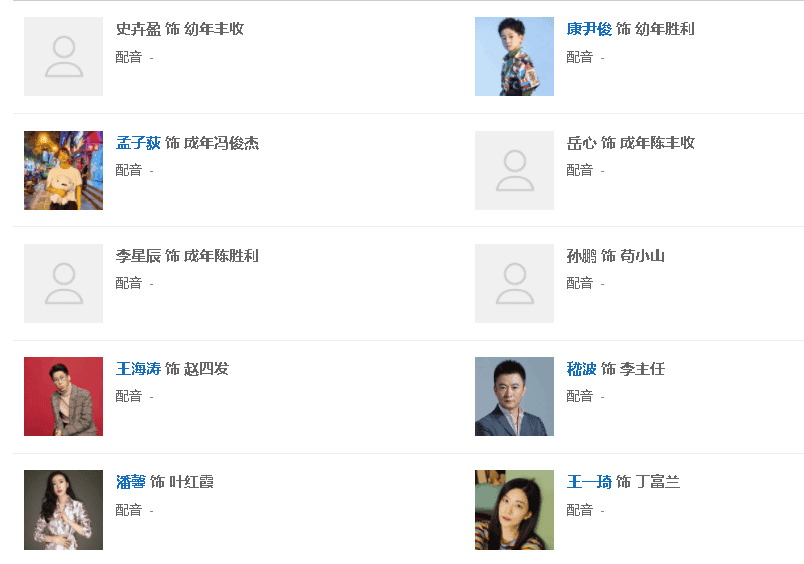Follow the 王海涛 name link

(138, 369)
